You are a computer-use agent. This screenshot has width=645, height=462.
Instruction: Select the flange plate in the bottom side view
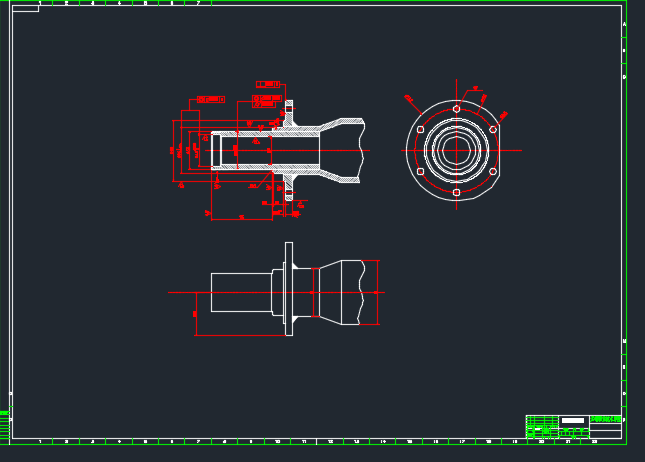[x=289, y=289]
